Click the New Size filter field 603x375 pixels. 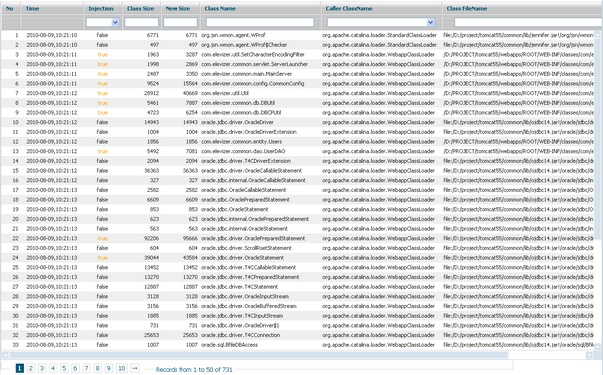[180, 22]
